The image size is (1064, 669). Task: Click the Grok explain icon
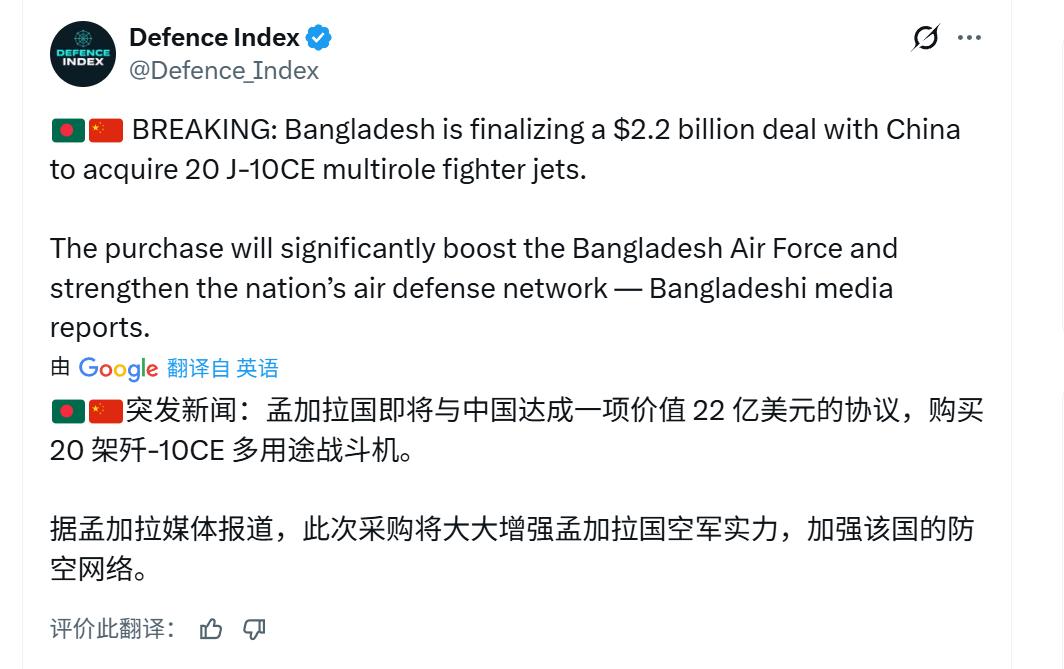pos(926,38)
